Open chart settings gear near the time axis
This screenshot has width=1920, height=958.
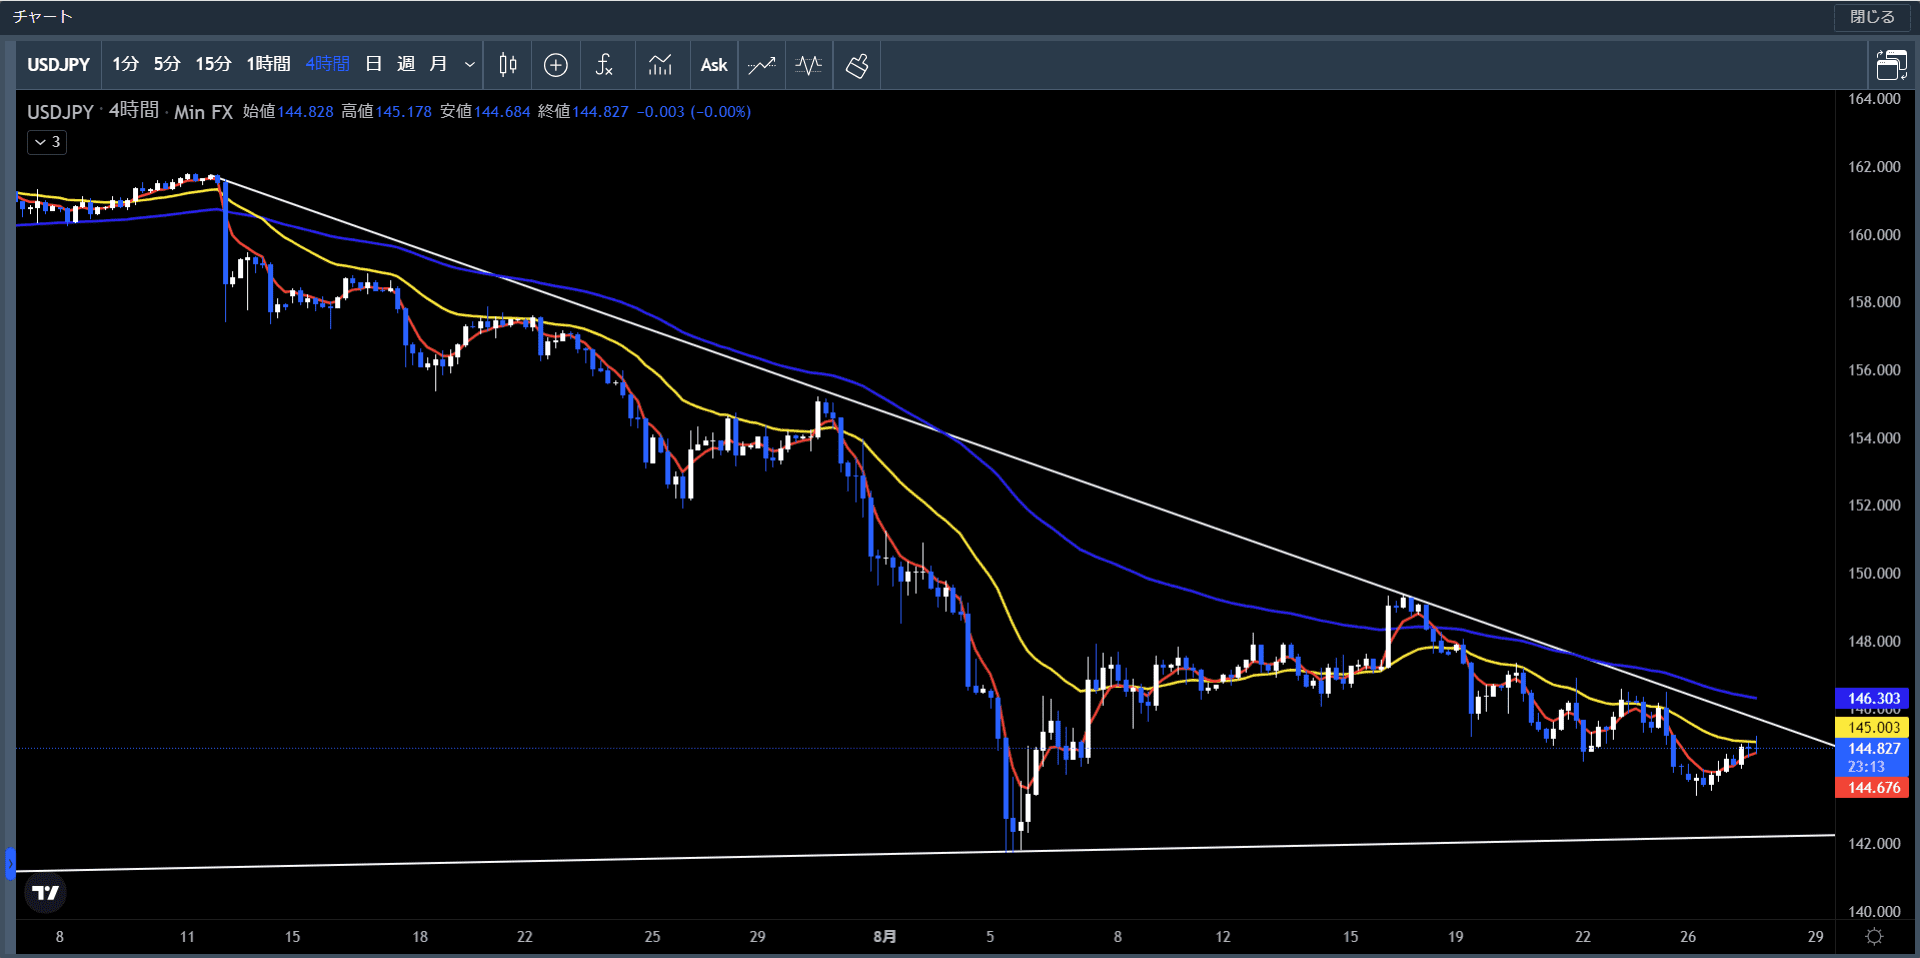[x=1875, y=937]
